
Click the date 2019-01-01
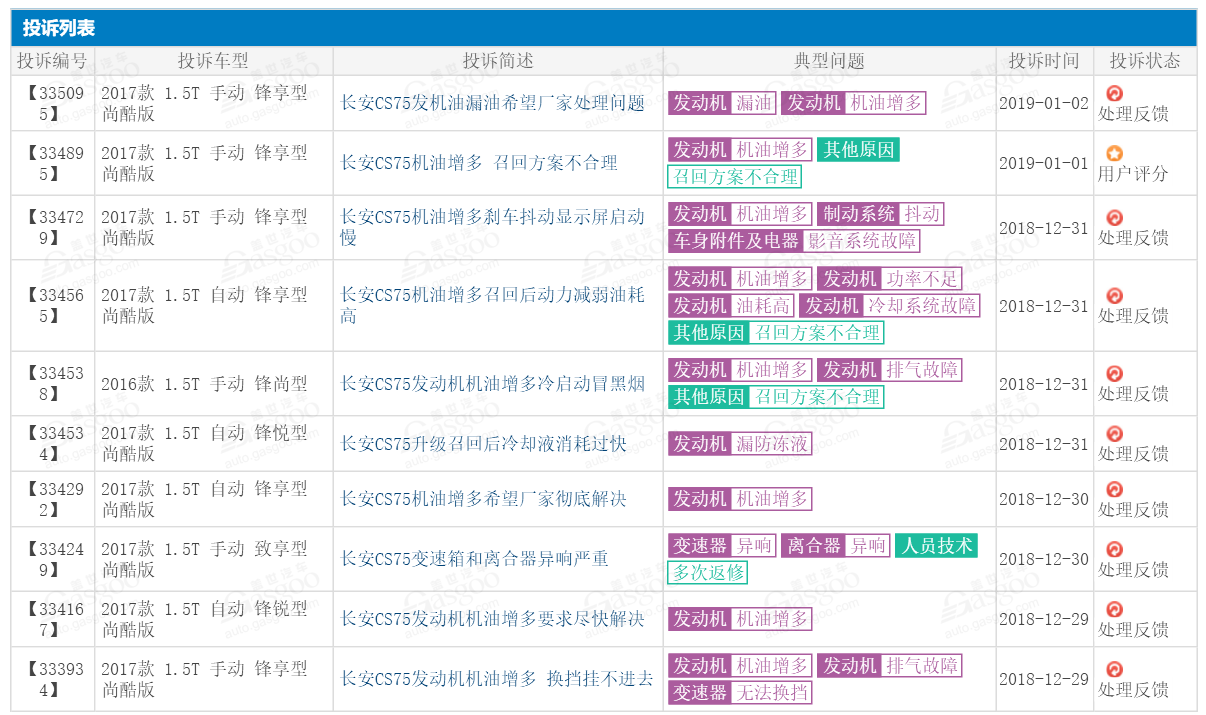point(1044,163)
